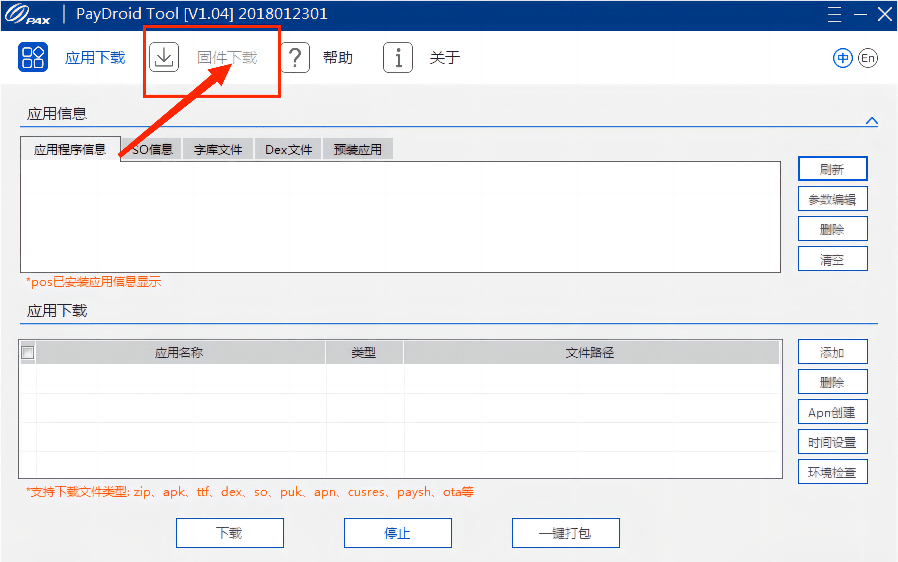Click 删除 button in 应用信息 section
Image resolution: width=898 pixels, height=562 pixels.
pyautogui.click(x=833, y=229)
